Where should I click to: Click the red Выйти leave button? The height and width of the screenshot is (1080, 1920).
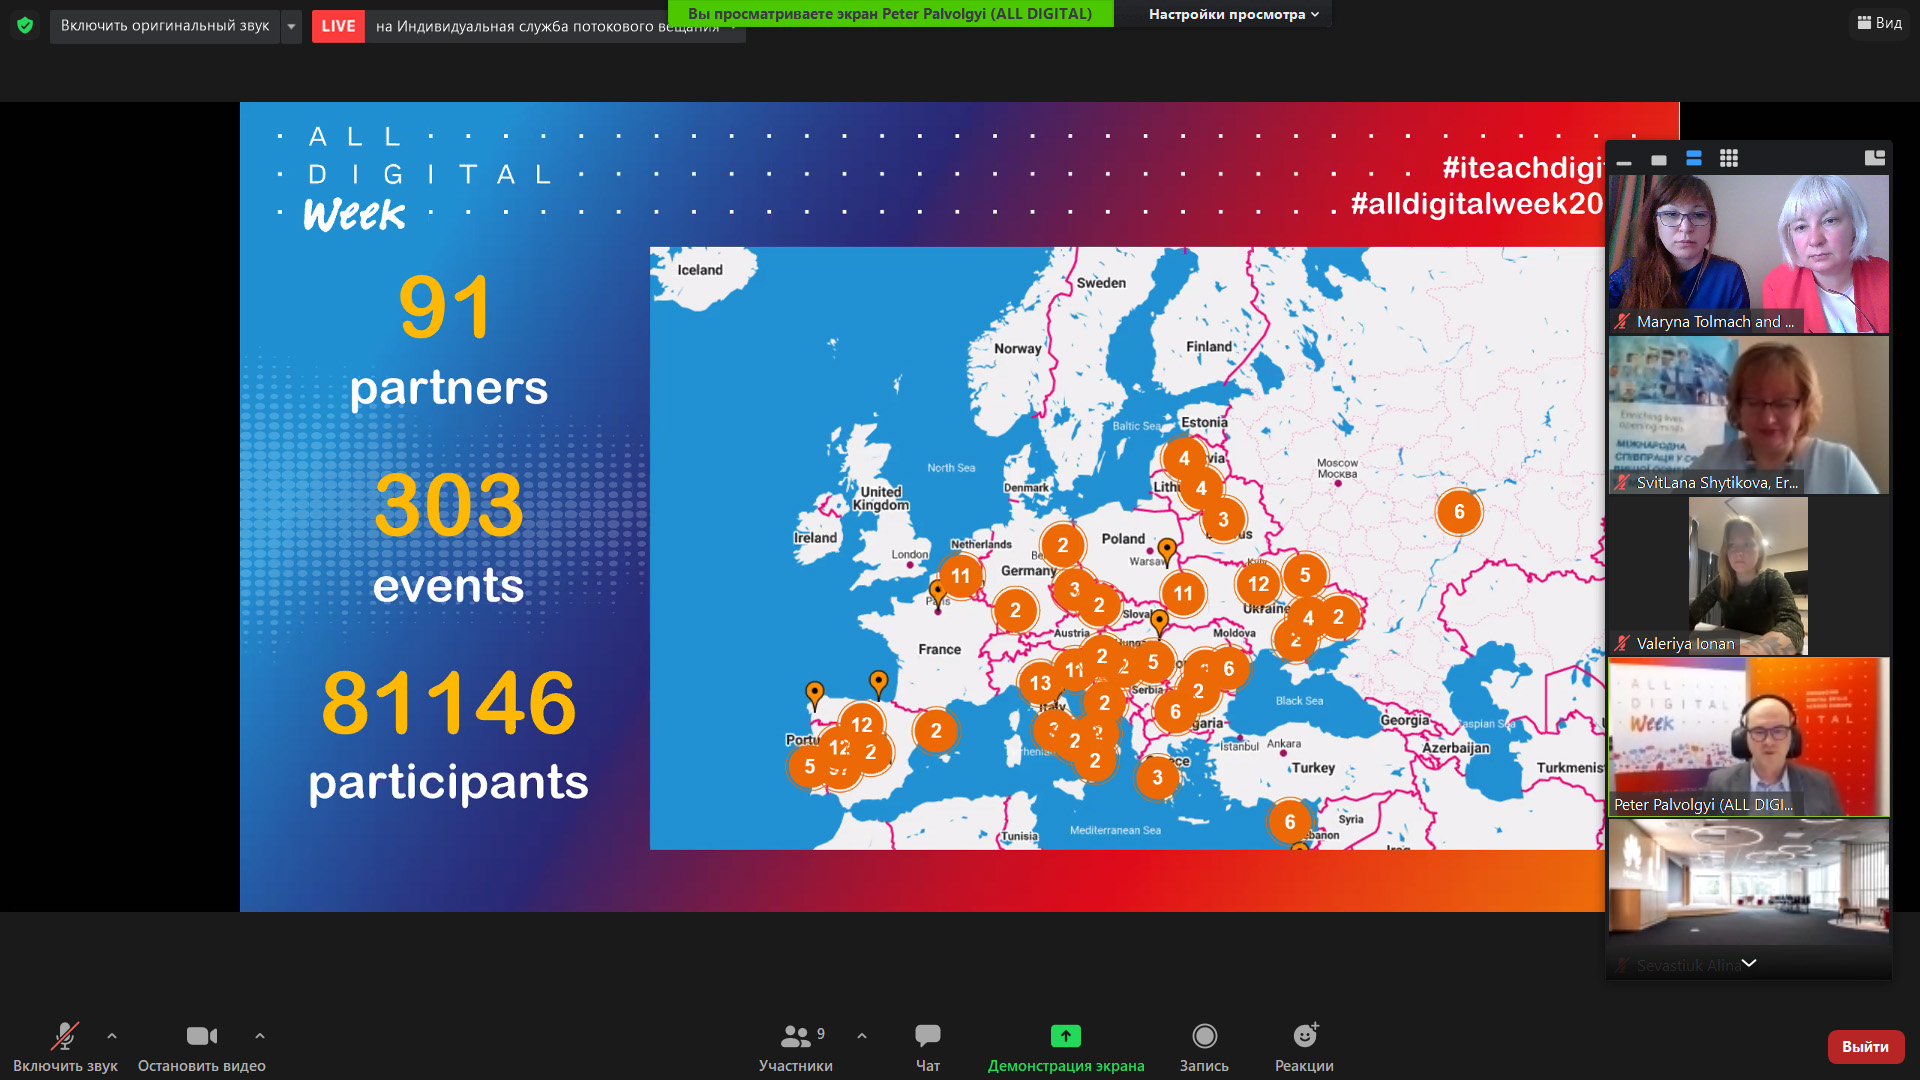[1864, 1046]
